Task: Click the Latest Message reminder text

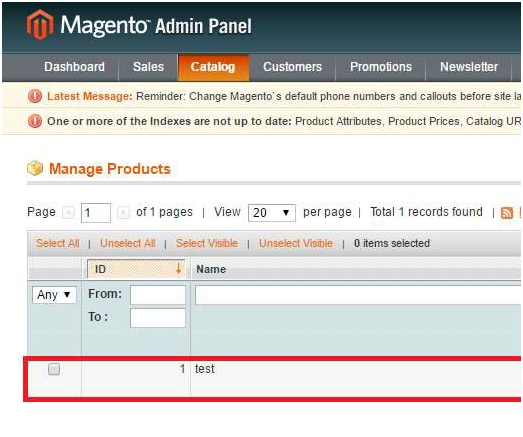Action: pos(329,96)
